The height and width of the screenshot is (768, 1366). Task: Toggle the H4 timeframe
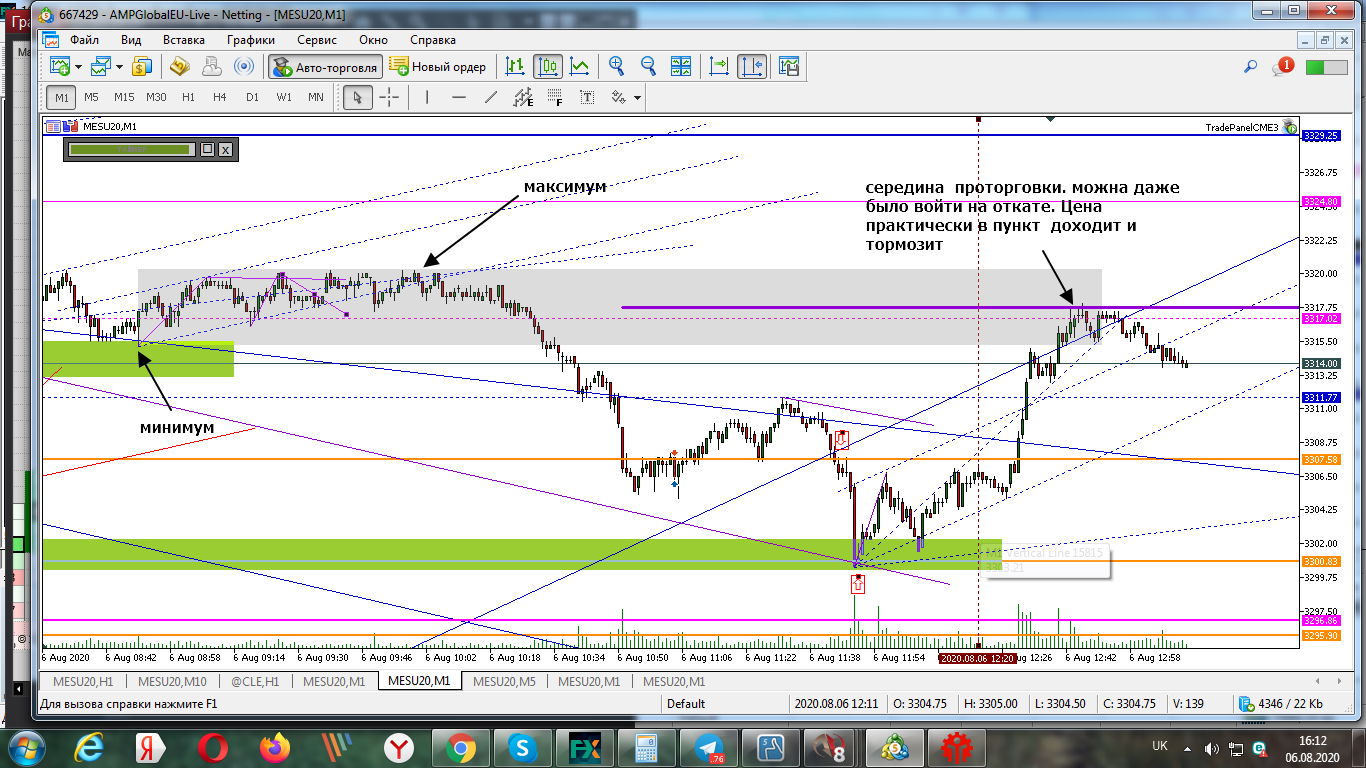click(x=219, y=97)
